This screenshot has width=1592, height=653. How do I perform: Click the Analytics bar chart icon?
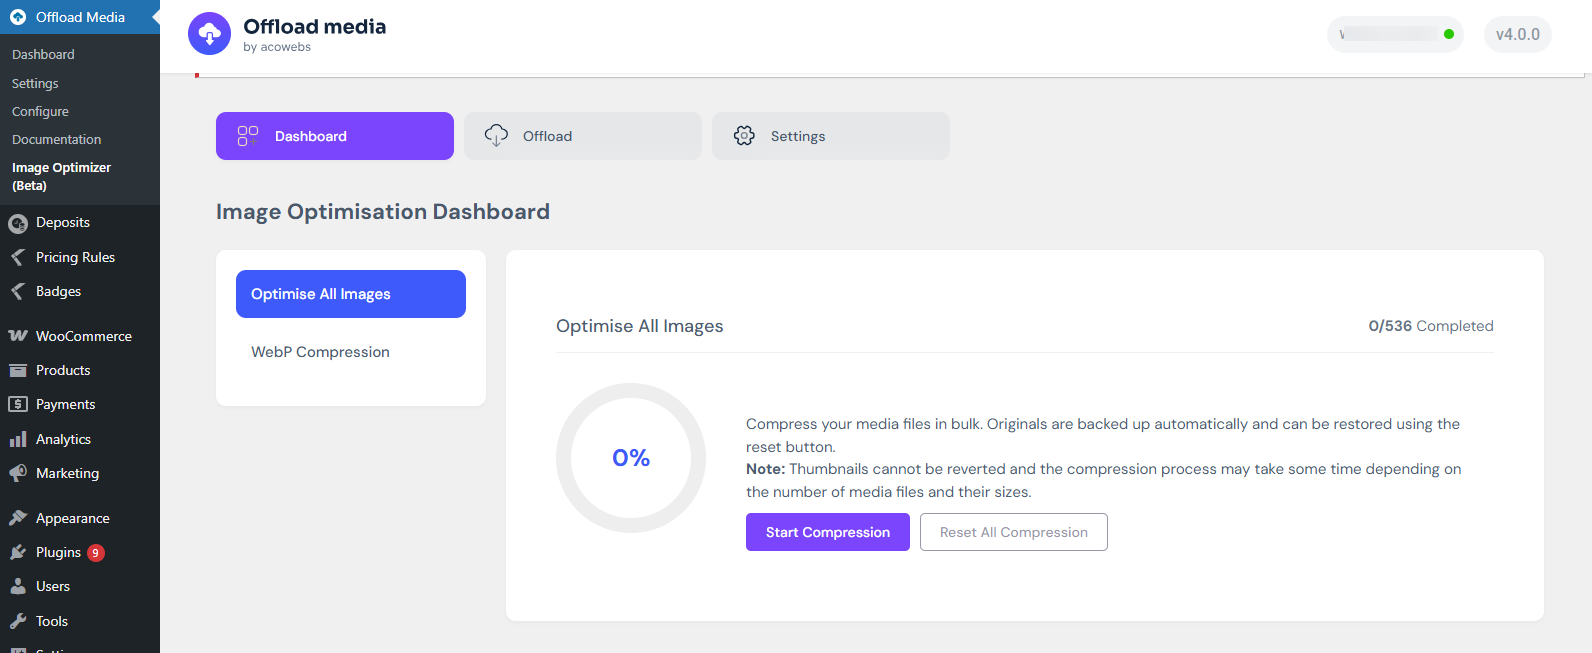18,439
